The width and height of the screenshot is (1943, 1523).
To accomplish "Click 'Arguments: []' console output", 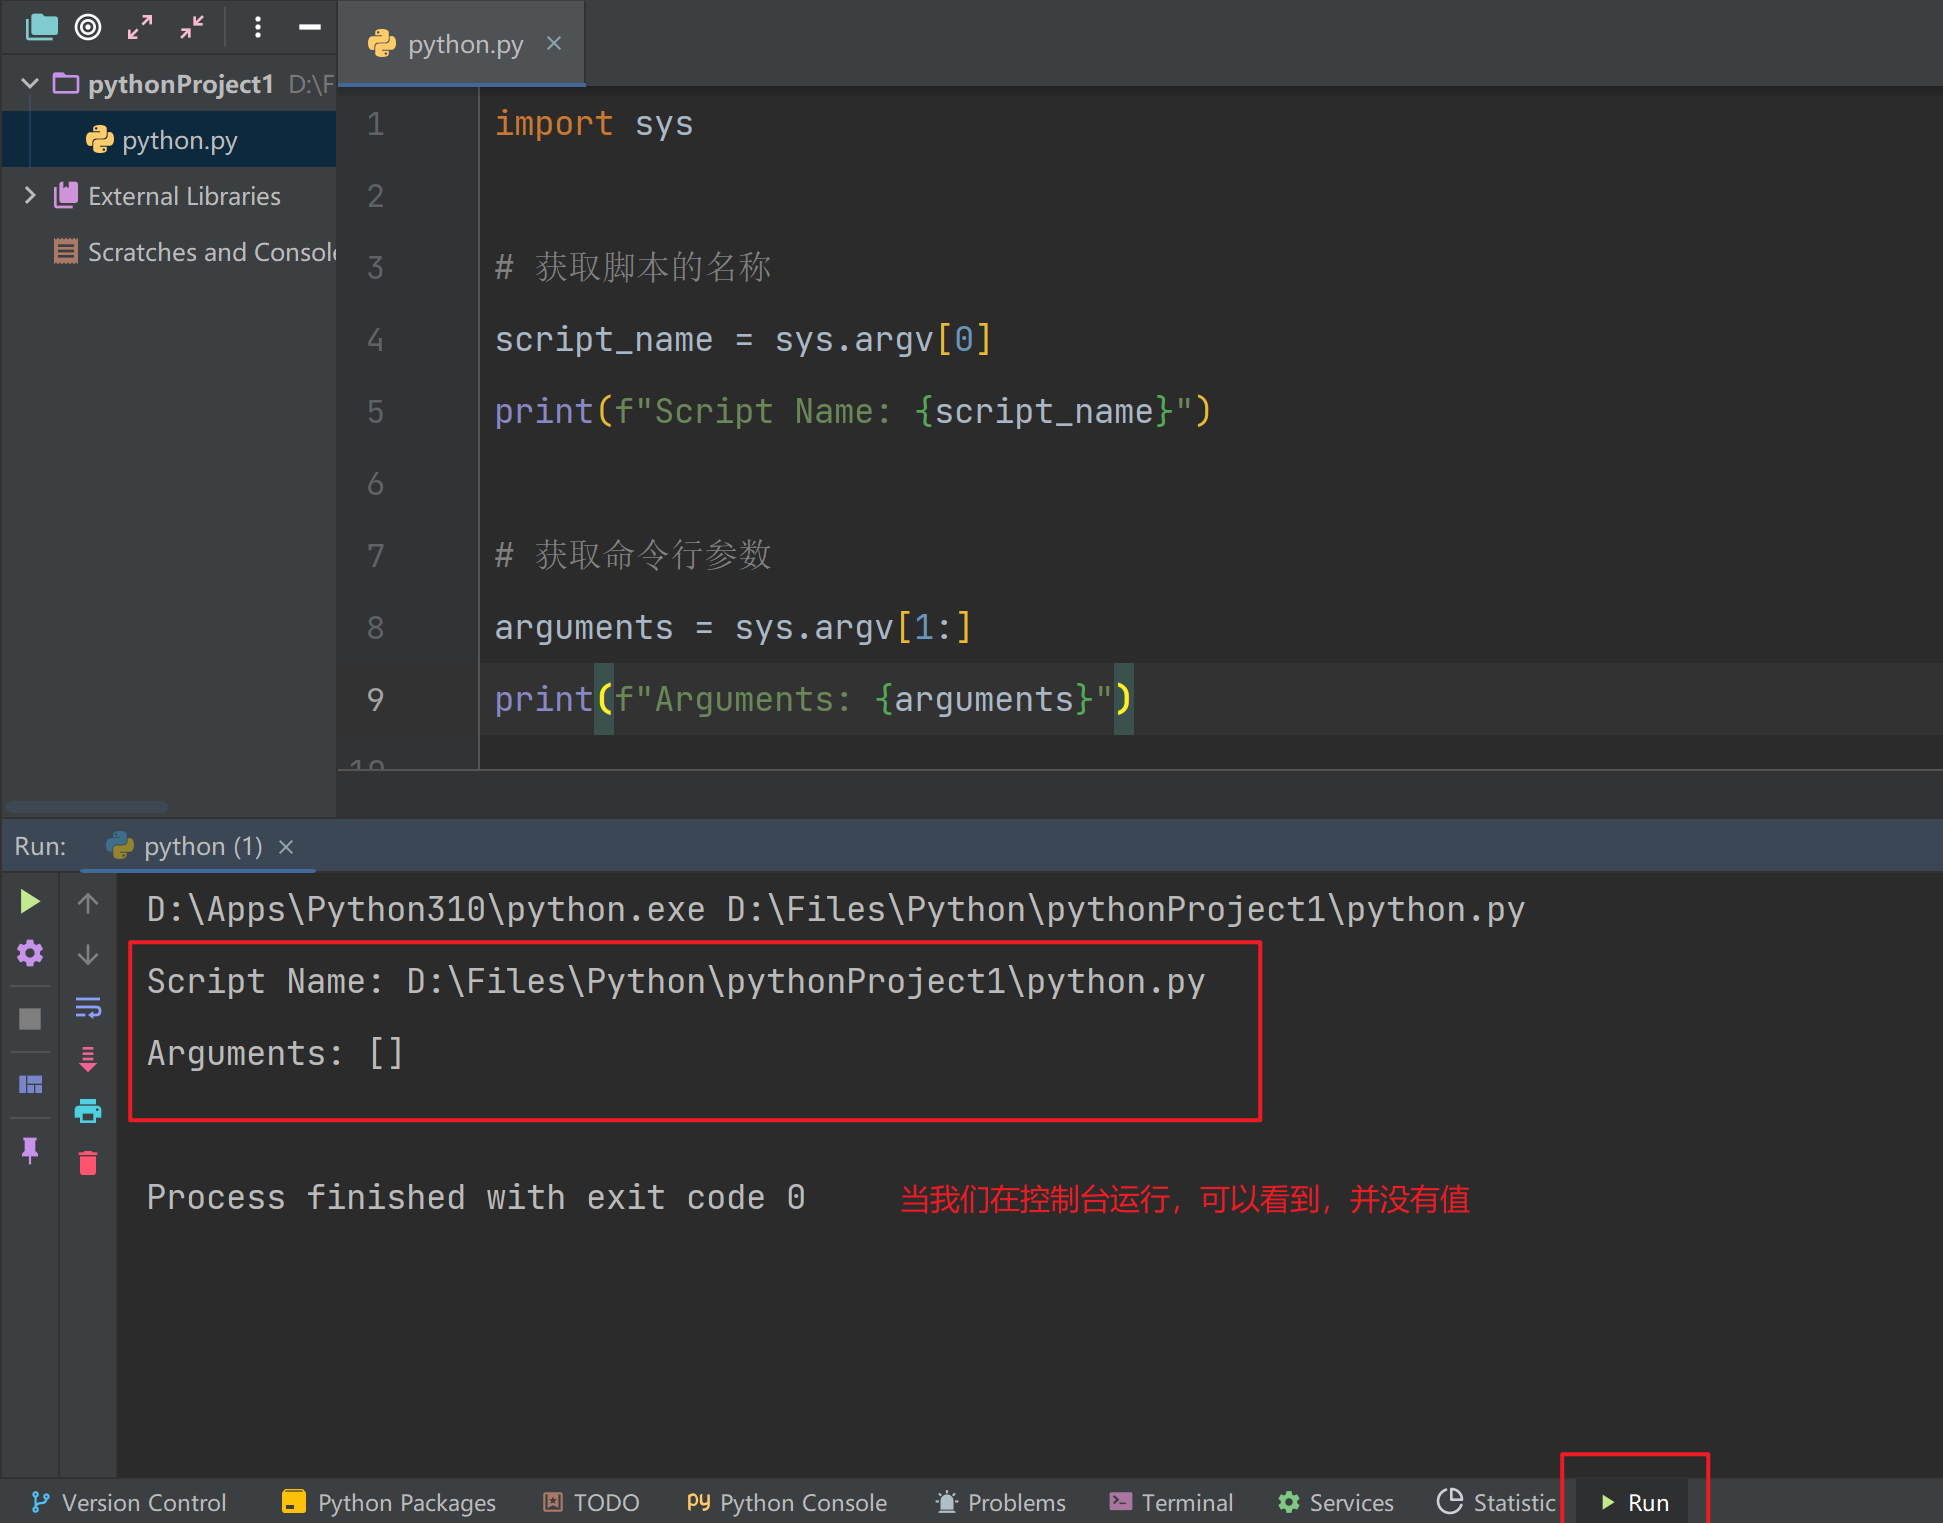I will (275, 1054).
